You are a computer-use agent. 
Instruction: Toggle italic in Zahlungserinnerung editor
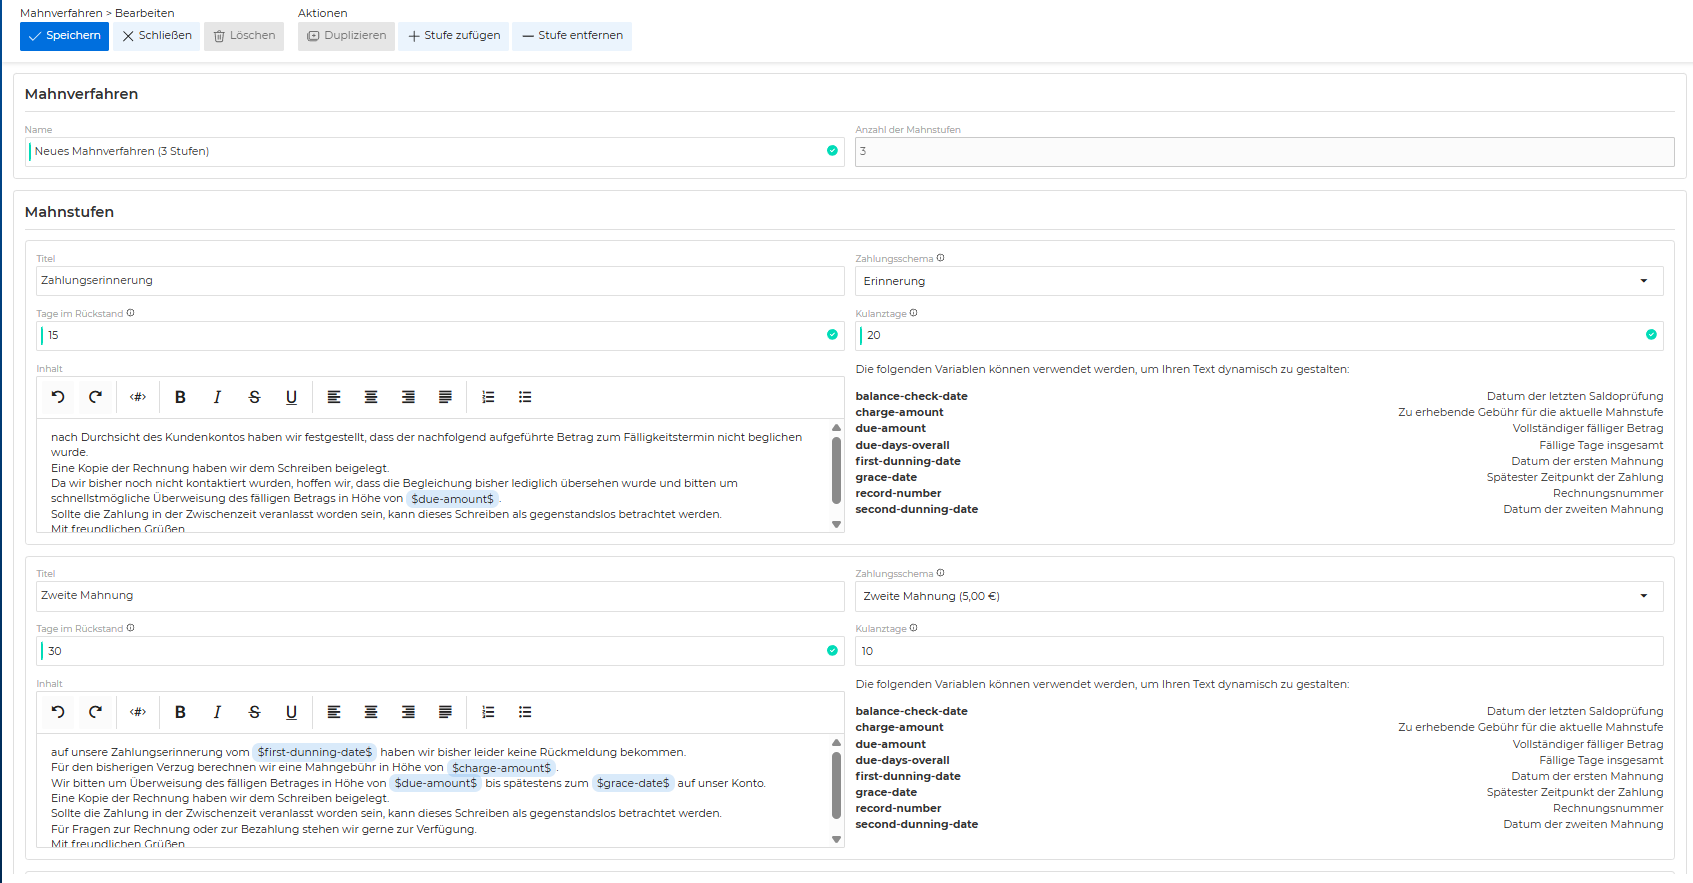point(217,397)
